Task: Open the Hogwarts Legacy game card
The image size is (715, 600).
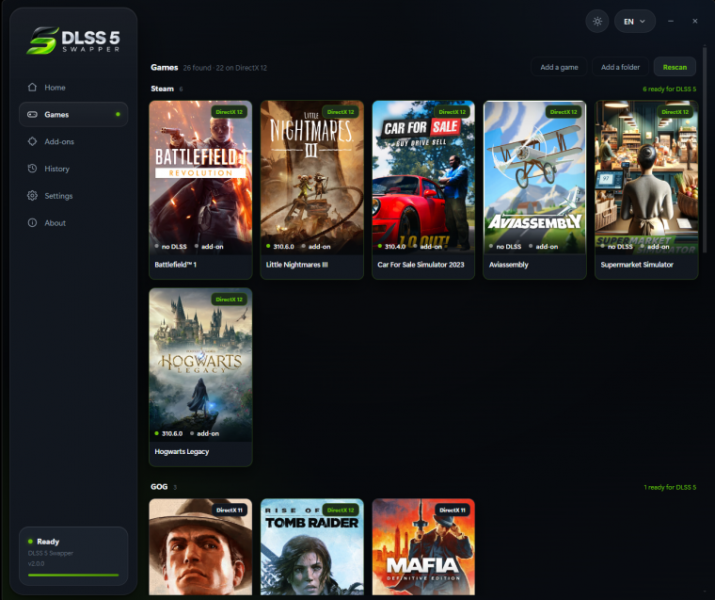Action: tap(201, 377)
